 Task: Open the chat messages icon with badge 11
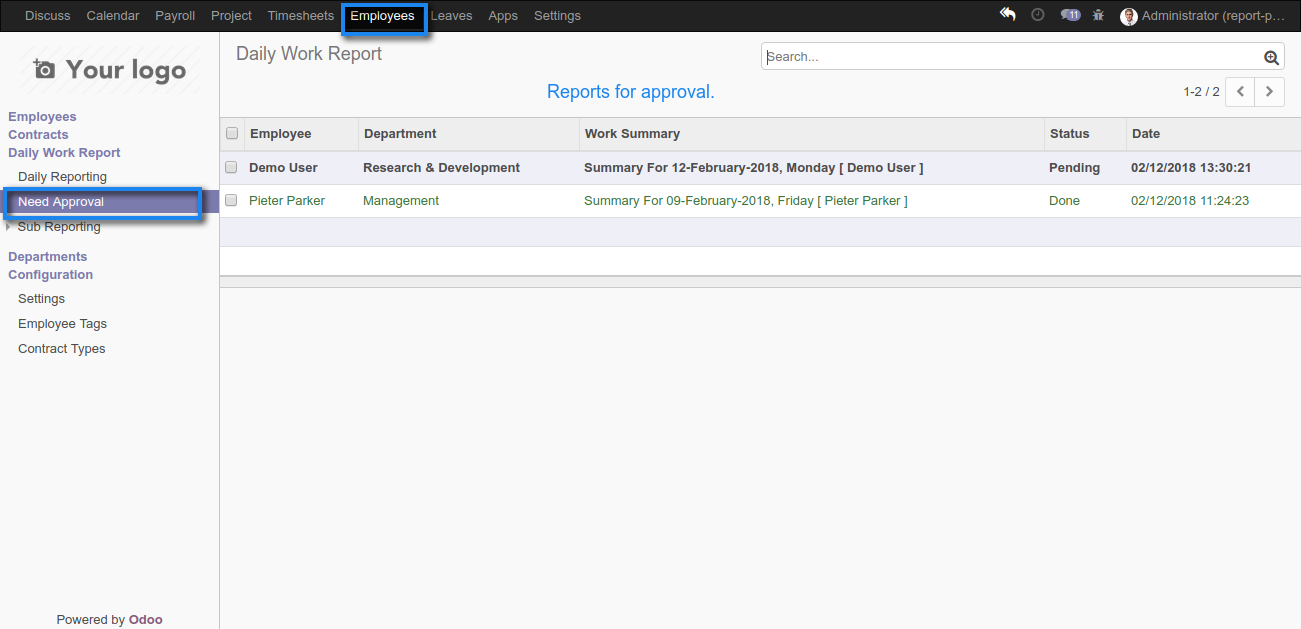[1070, 15]
